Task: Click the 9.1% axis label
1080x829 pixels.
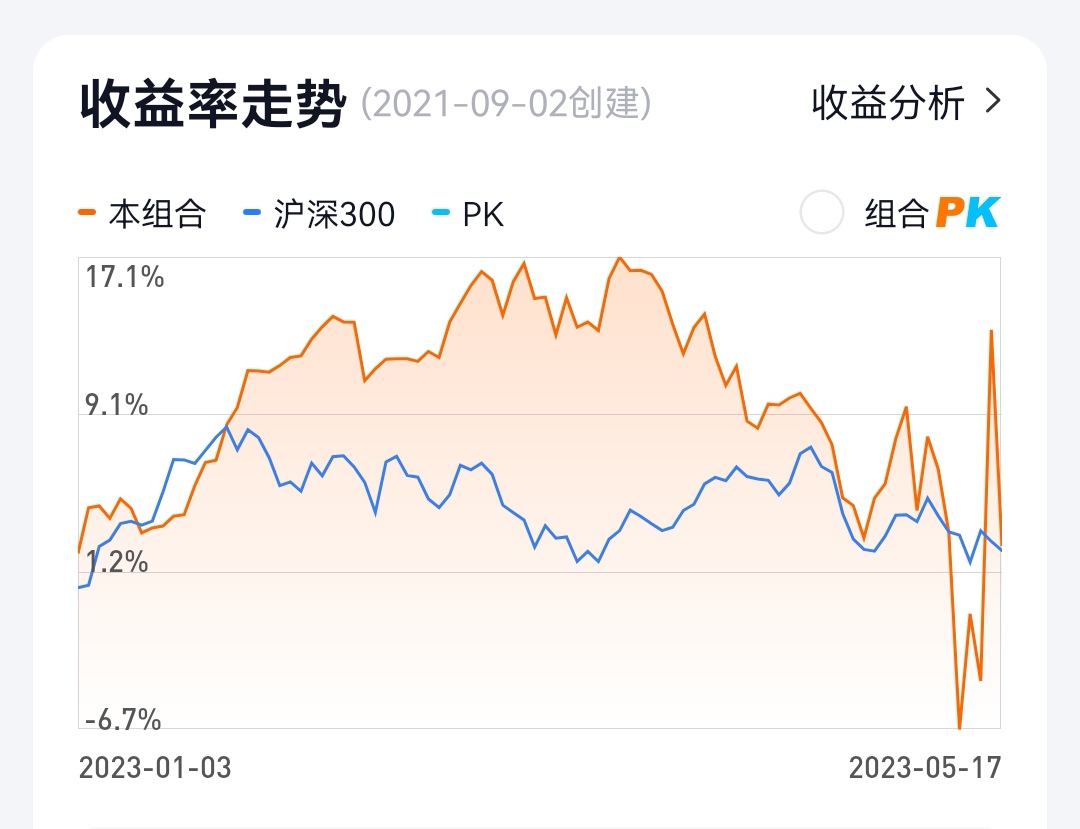Action: click(x=117, y=405)
